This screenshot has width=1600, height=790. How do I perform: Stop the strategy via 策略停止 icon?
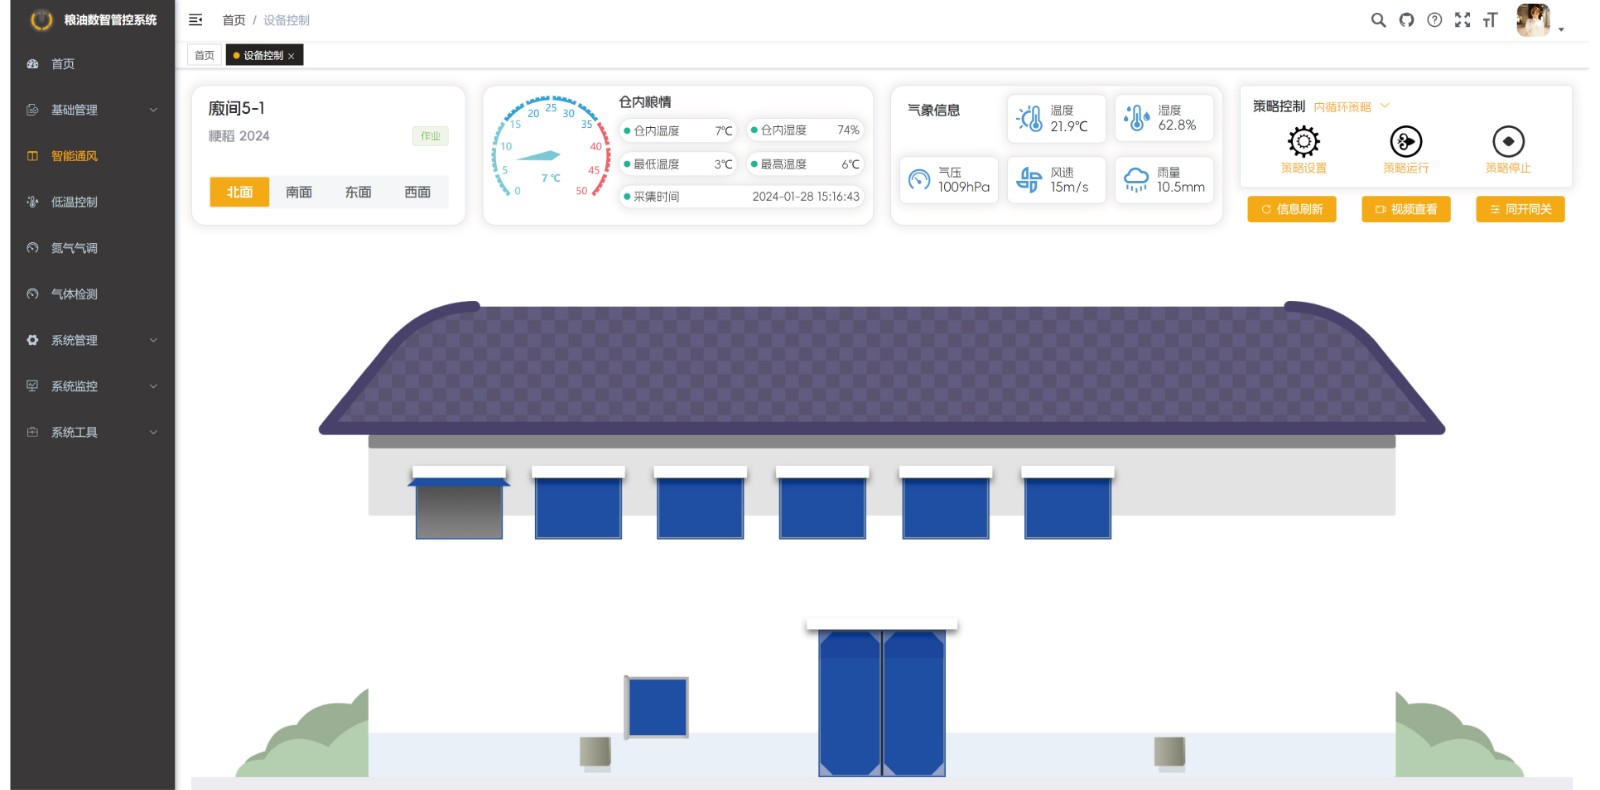pos(1507,142)
